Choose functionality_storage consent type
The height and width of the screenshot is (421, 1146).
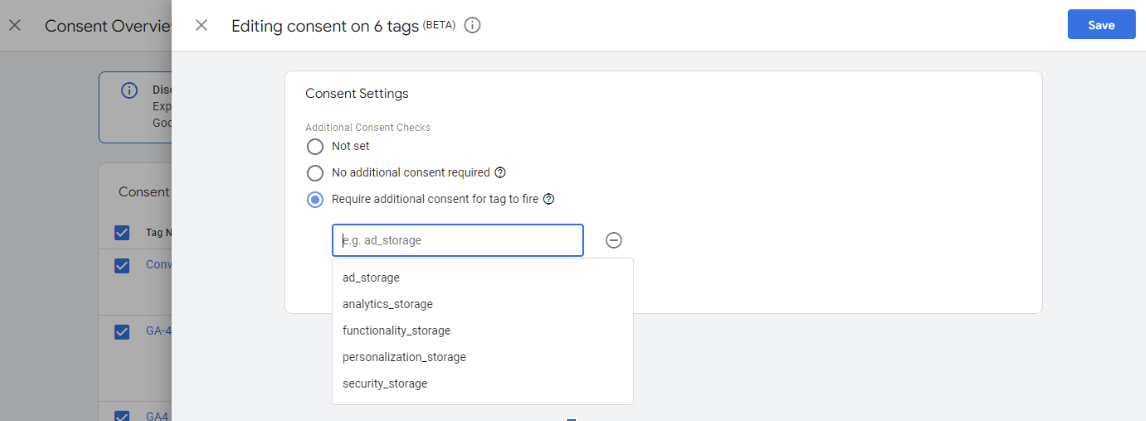click(396, 330)
